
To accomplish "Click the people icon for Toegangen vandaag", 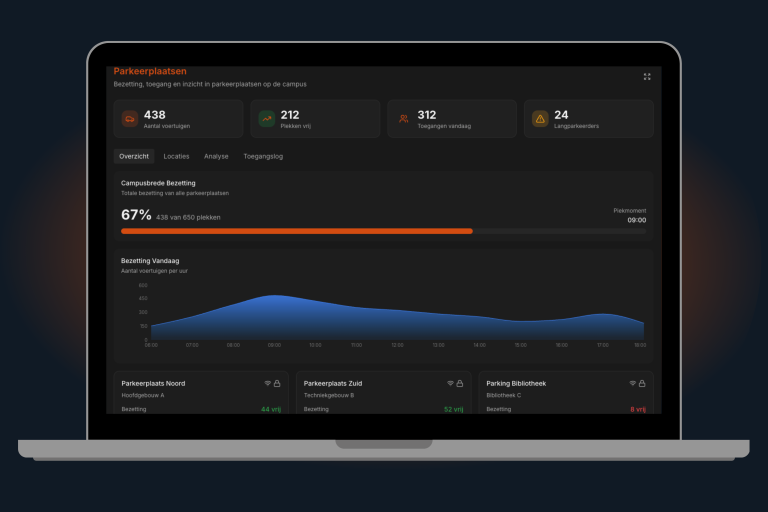I will [403, 119].
